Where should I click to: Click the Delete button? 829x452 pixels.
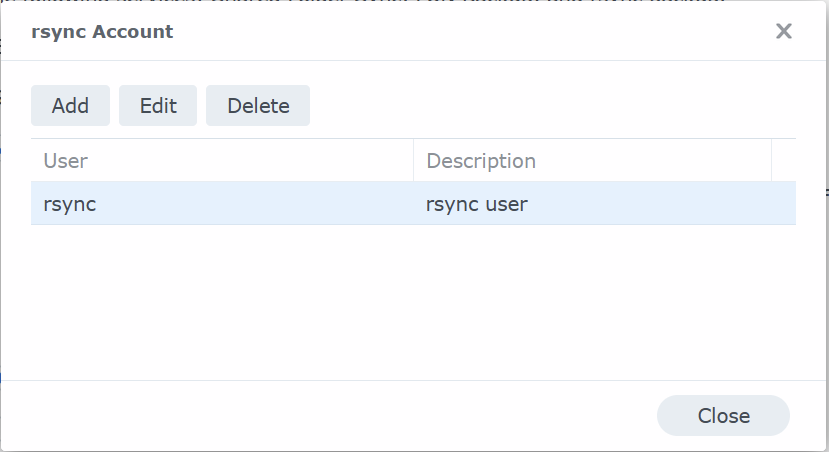(x=258, y=106)
